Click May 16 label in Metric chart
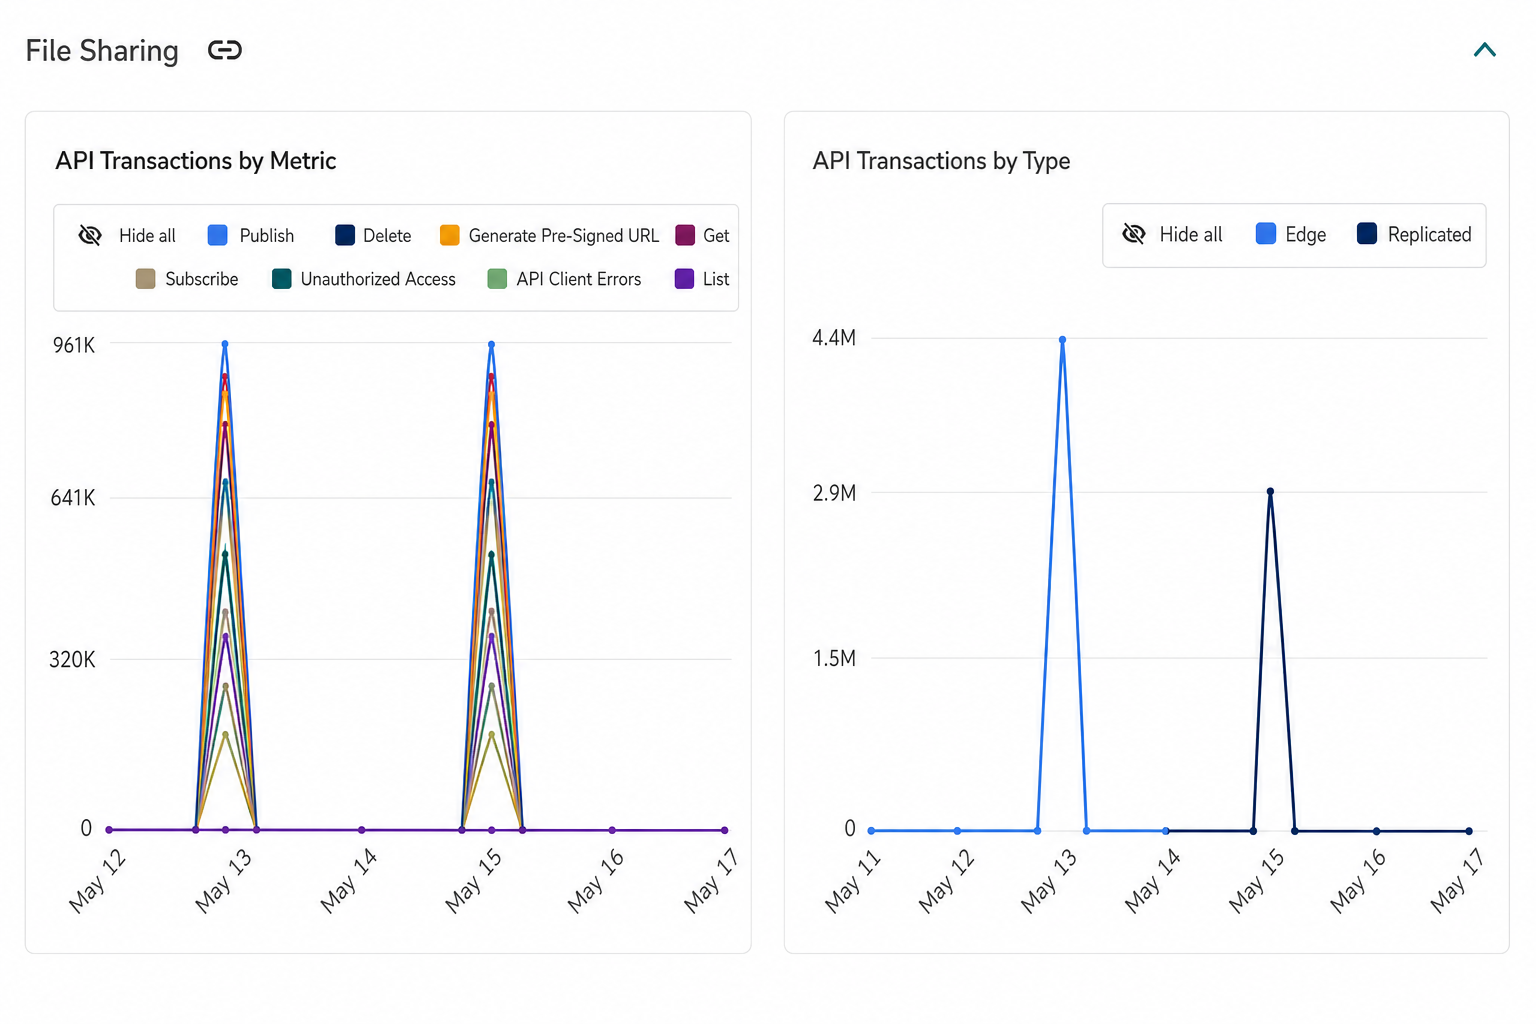The image size is (1536, 1024). (x=595, y=880)
